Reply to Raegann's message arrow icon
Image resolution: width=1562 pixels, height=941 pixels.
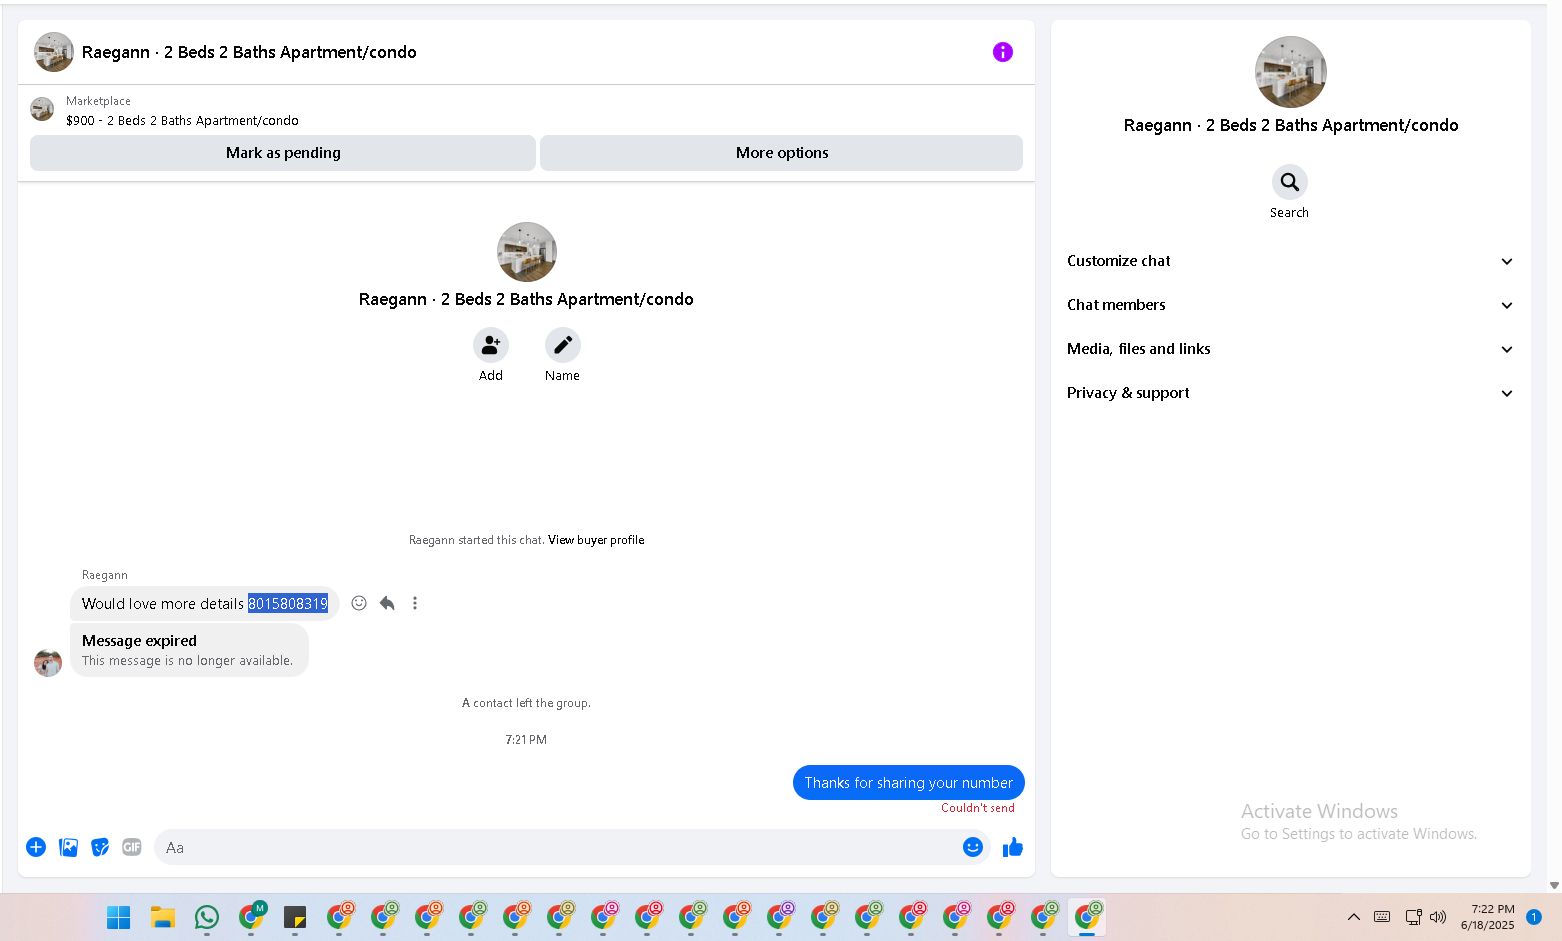click(x=387, y=603)
